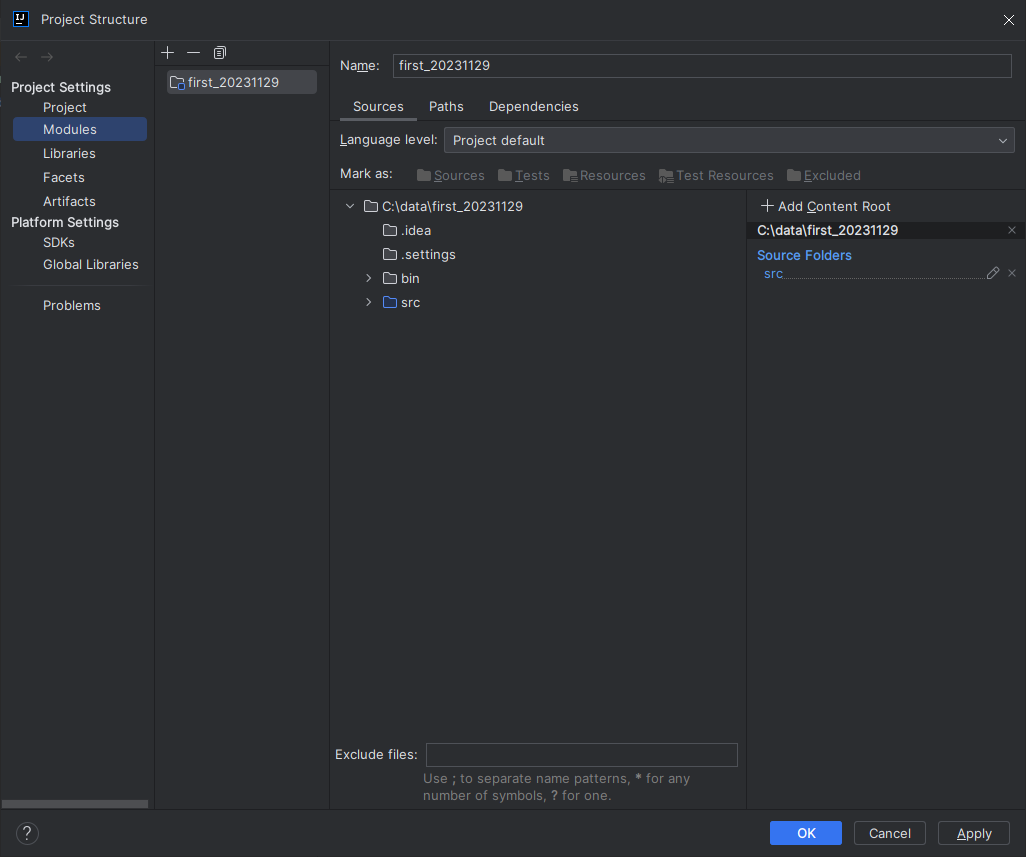Open the Language level dropdown
The height and width of the screenshot is (857, 1026).
coord(1001,140)
